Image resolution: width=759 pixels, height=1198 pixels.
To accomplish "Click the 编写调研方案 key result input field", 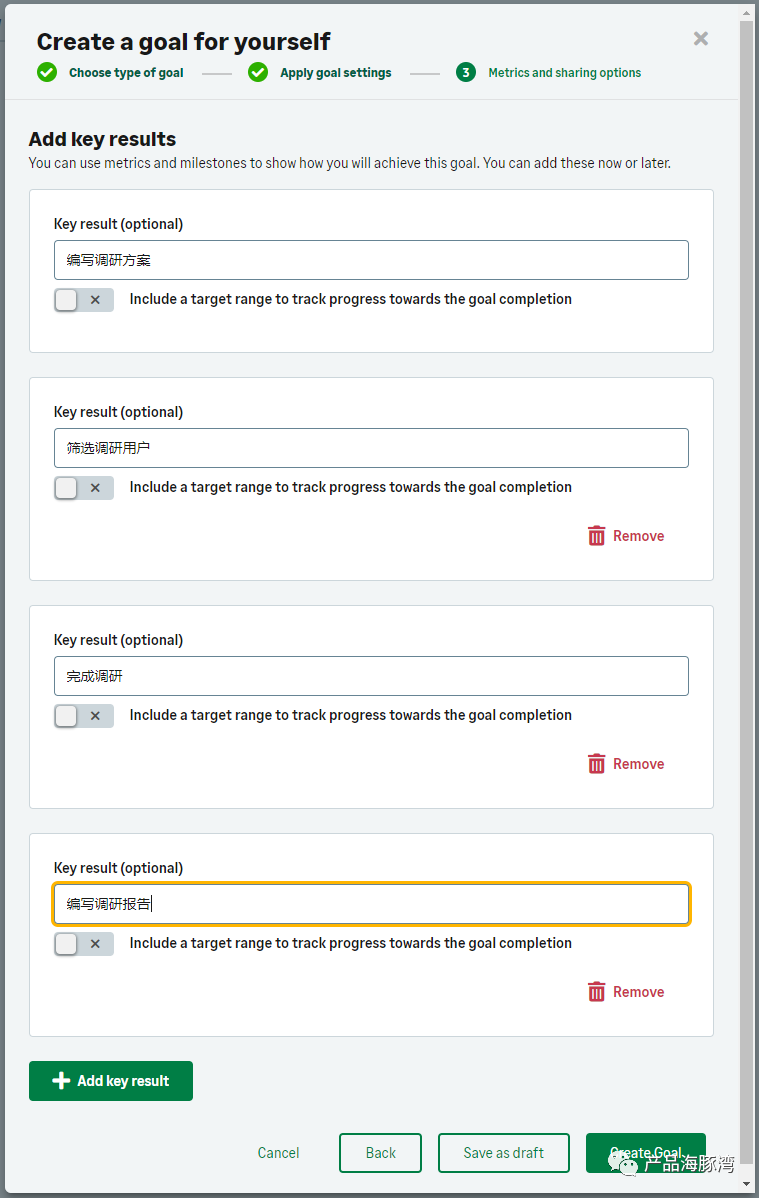I will pyautogui.click(x=371, y=260).
